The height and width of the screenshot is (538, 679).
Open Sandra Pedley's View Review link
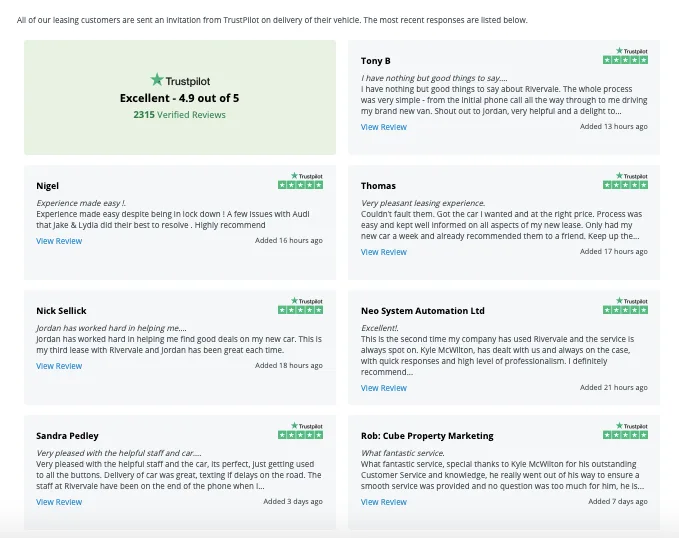[x=59, y=502]
